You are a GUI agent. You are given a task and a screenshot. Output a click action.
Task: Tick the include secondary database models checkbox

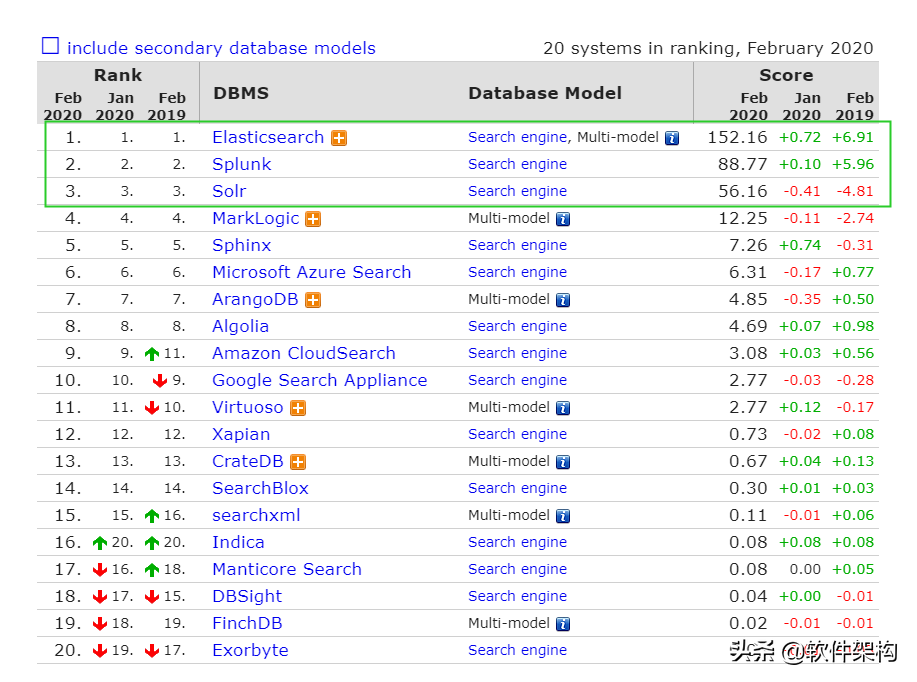click(50, 46)
